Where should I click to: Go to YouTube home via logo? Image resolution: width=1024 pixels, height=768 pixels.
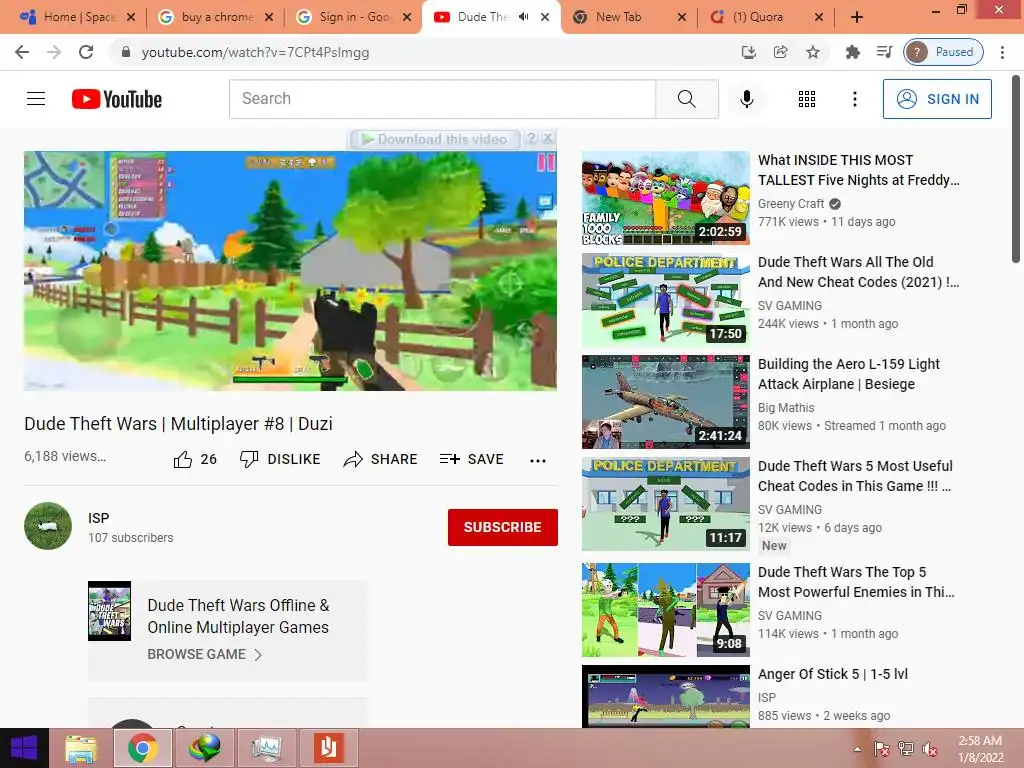coord(117,99)
